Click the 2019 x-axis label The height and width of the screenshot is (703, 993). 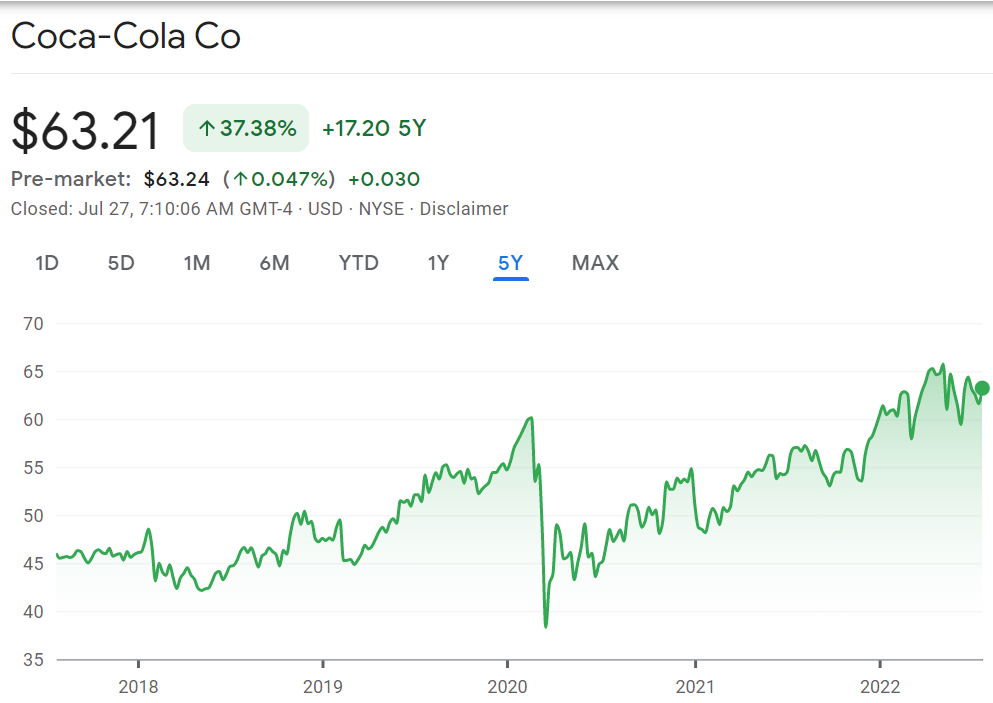click(x=322, y=687)
